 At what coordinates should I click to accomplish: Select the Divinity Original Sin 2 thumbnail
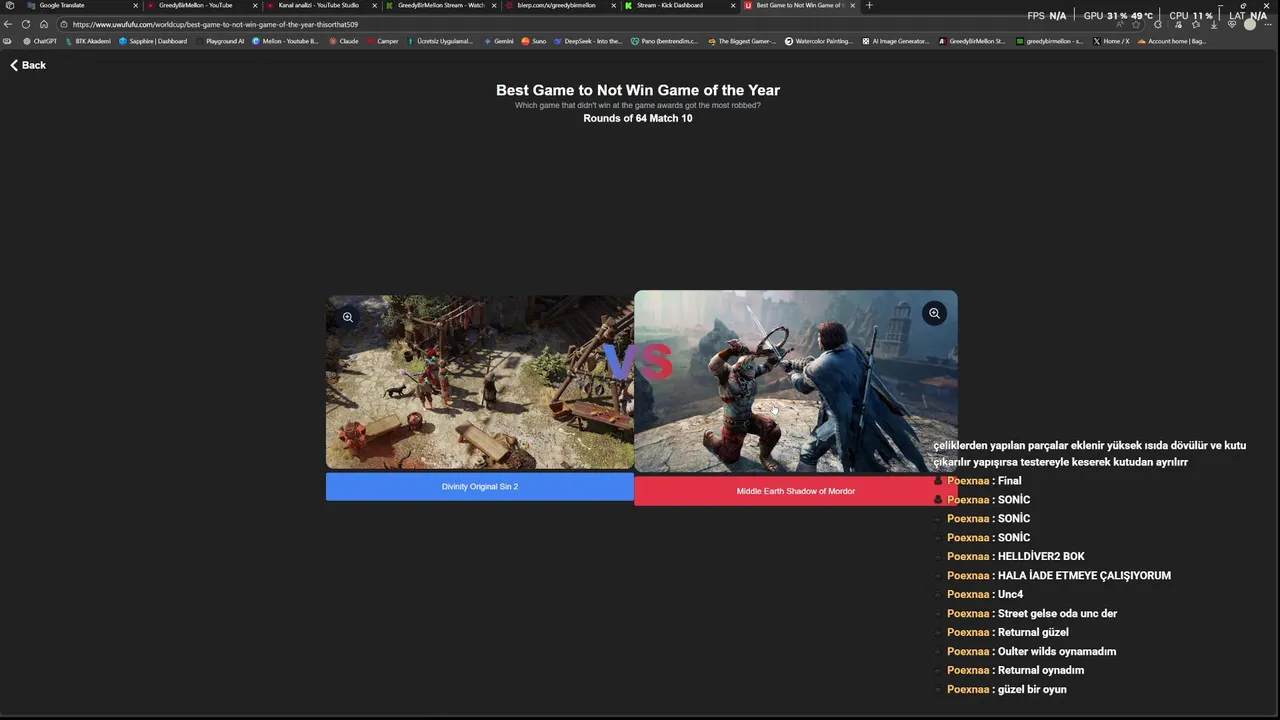(x=480, y=382)
